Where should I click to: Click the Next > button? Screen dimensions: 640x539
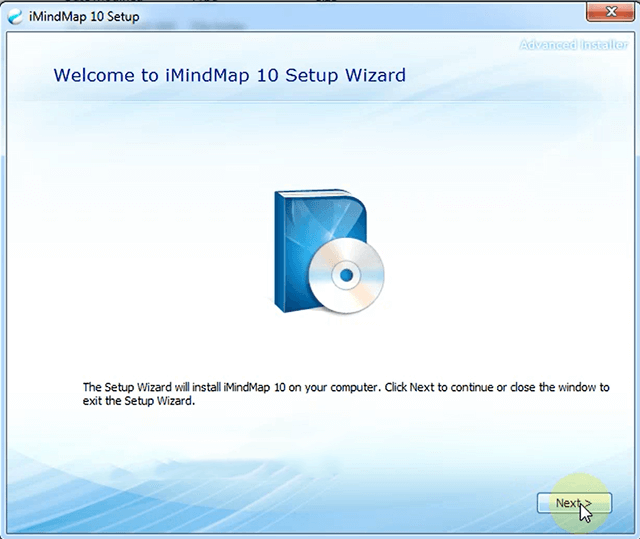point(574,503)
